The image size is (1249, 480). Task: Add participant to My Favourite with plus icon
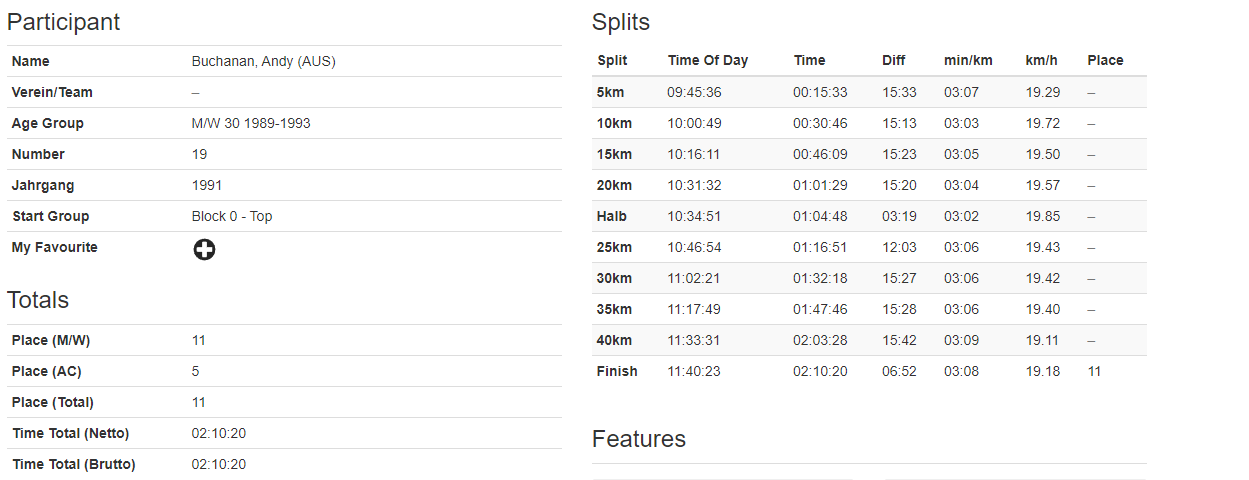click(204, 250)
